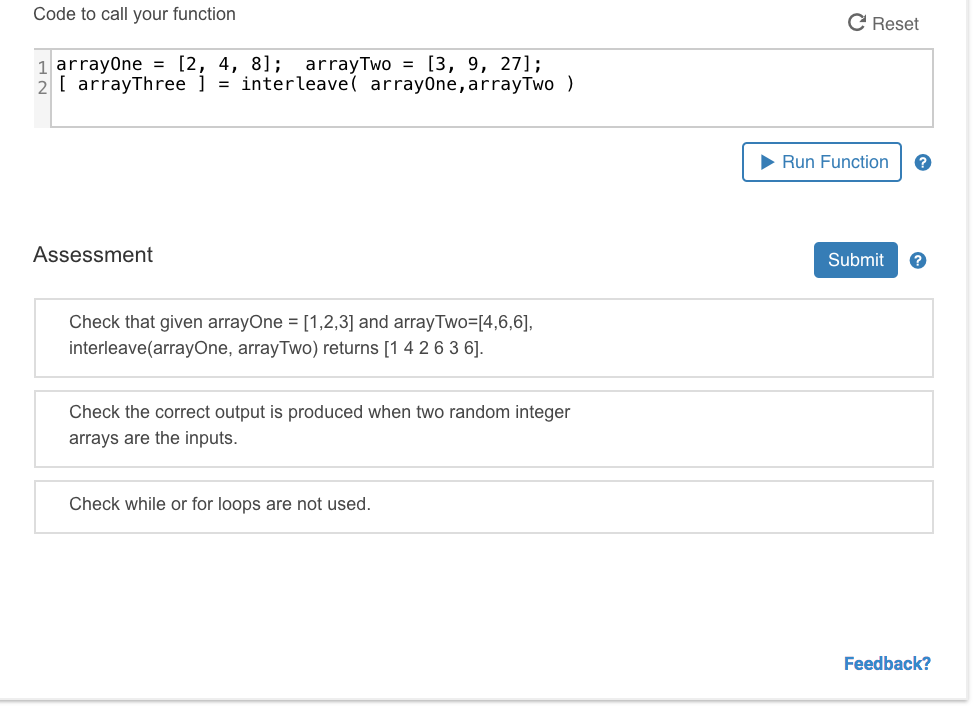Submit the code for assessment
The image size is (976, 706).
(x=855, y=260)
